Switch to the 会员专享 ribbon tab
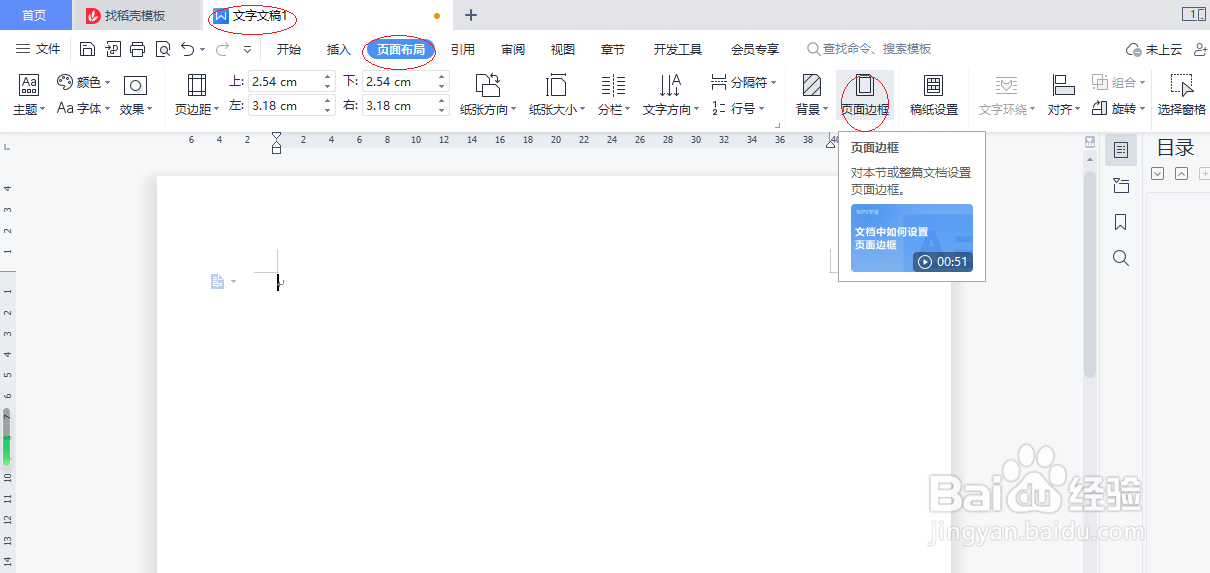Screen dimensions: 1210x573 tap(755, 49)
